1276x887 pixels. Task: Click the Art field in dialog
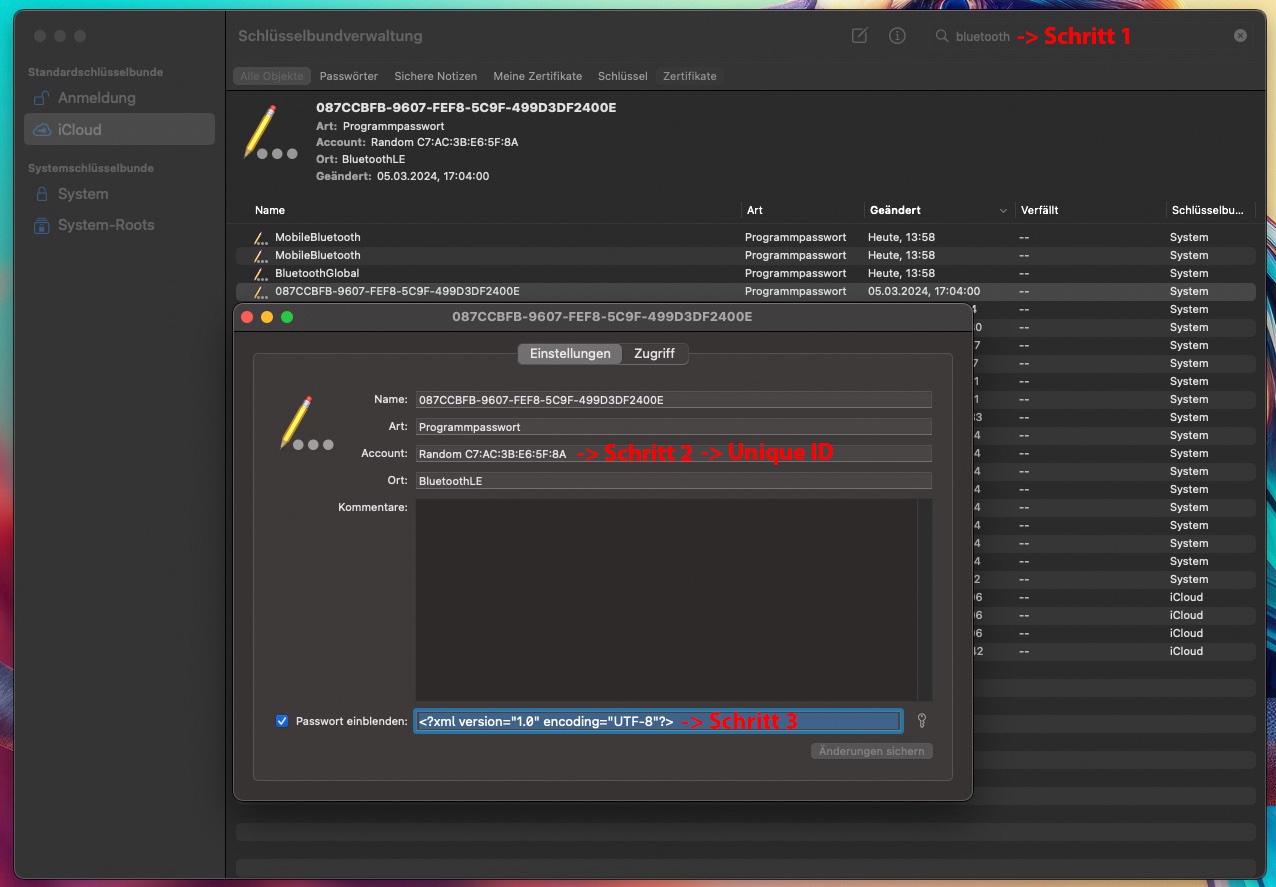[x=673, y=427]
